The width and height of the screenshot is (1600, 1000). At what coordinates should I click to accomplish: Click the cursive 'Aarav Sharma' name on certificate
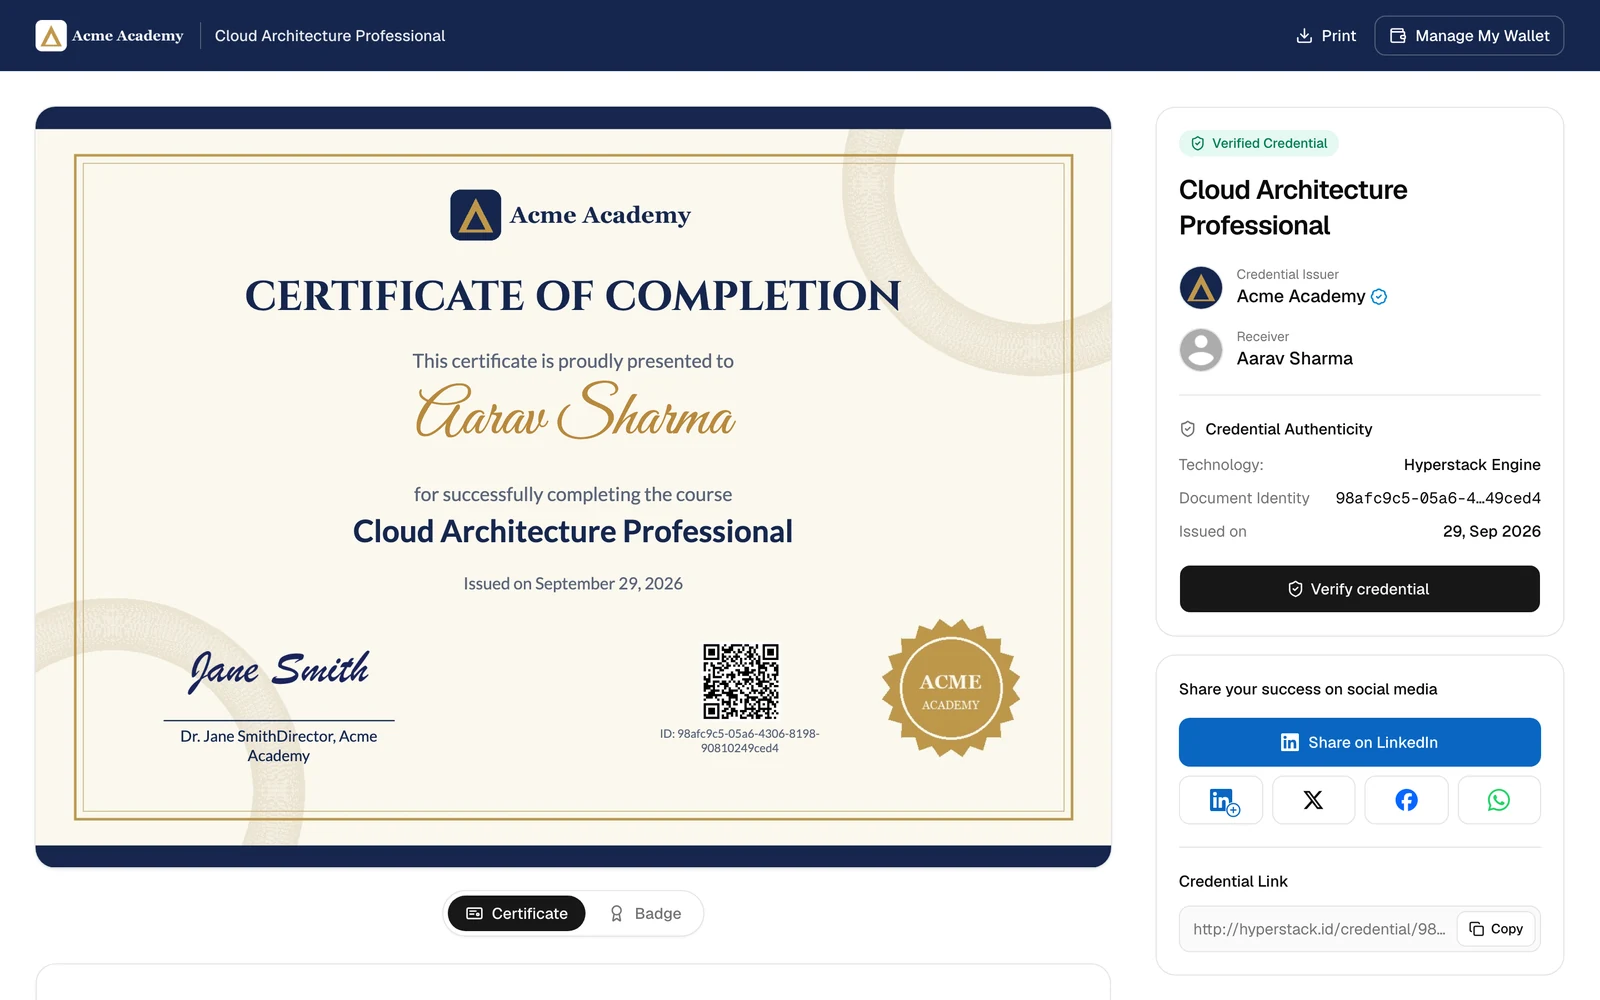click(575, 412)
